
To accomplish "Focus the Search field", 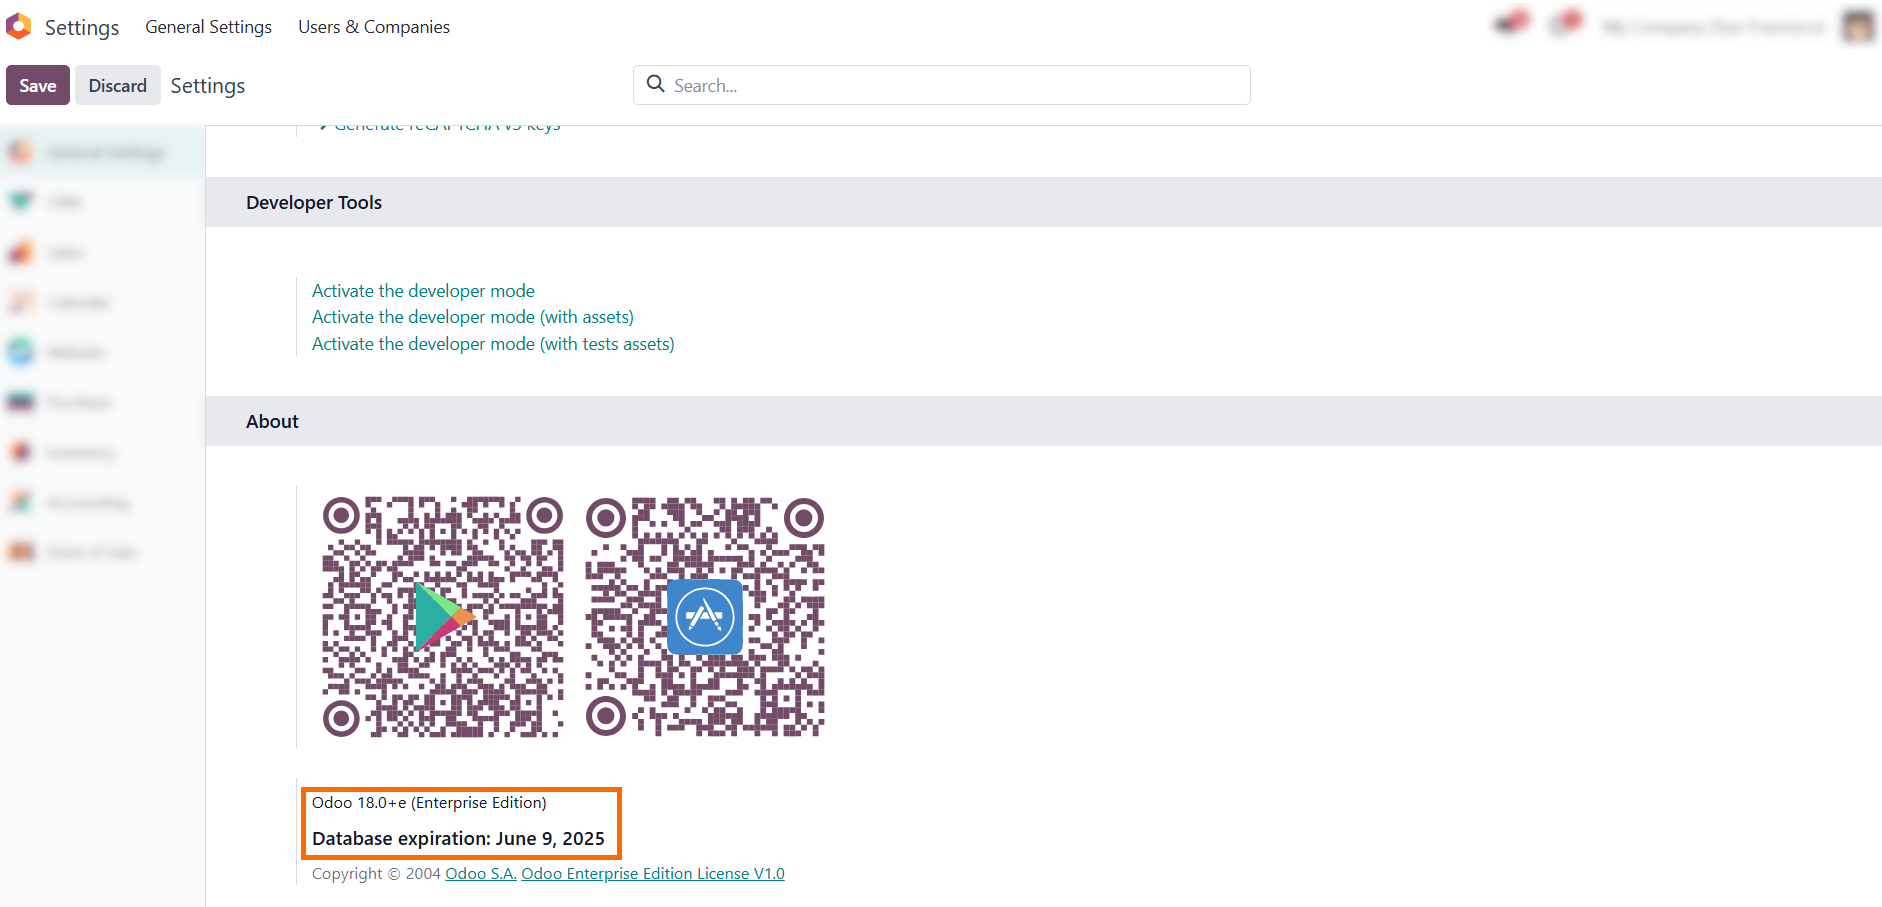I will 942,85.
